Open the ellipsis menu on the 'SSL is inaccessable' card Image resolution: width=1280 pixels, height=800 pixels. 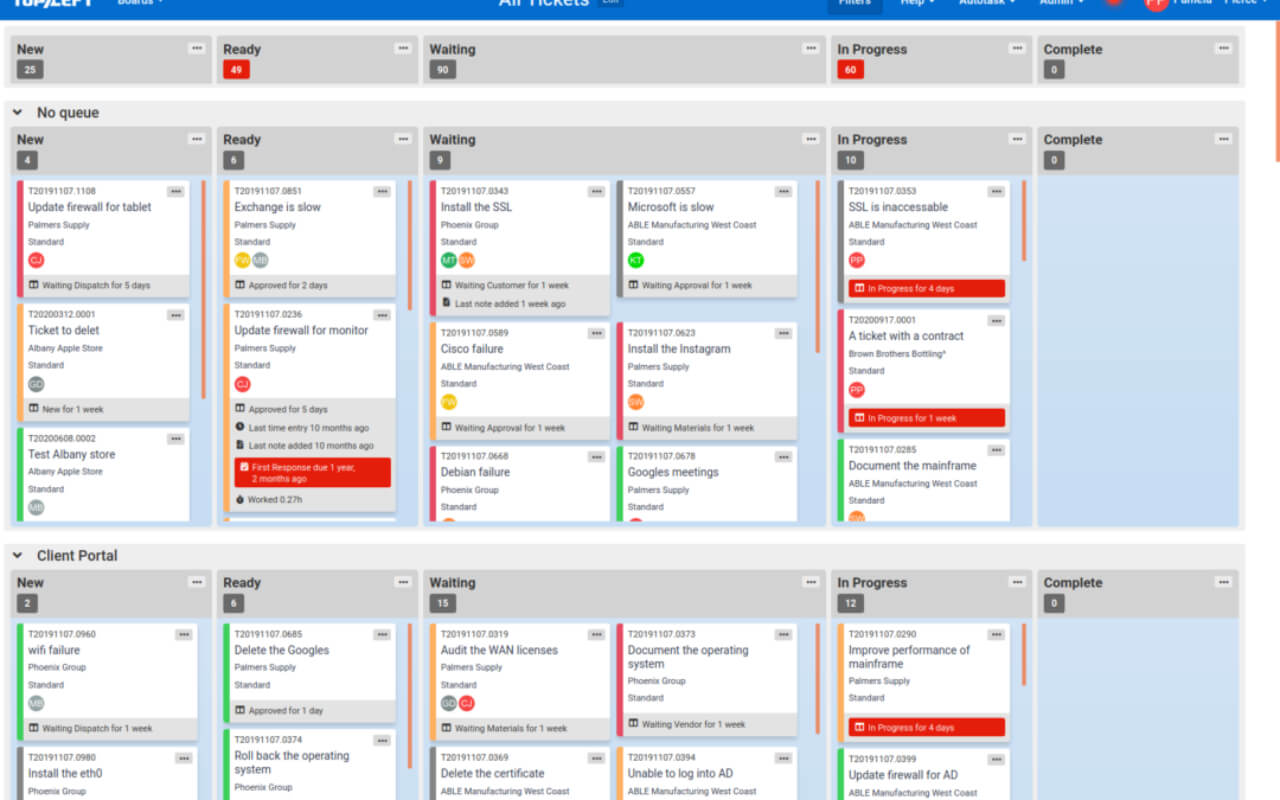pos(996,191)
